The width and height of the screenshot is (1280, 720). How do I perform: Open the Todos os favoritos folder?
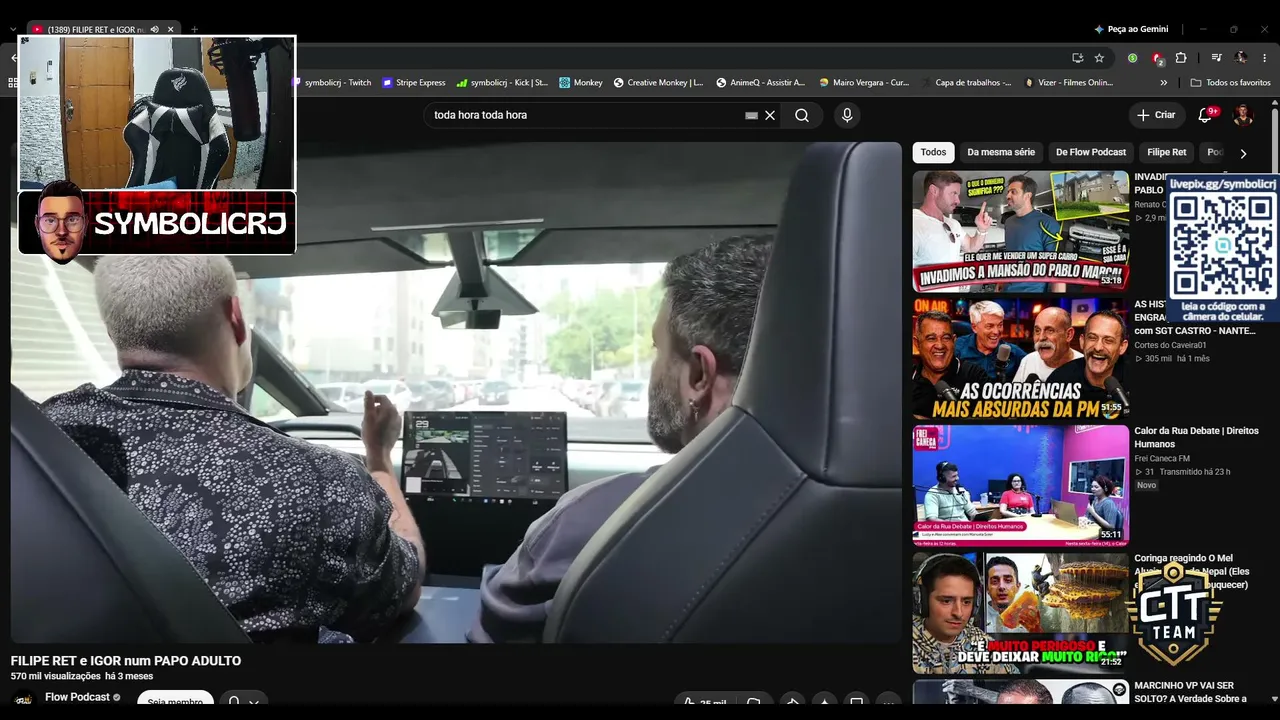click(1230, 83)
